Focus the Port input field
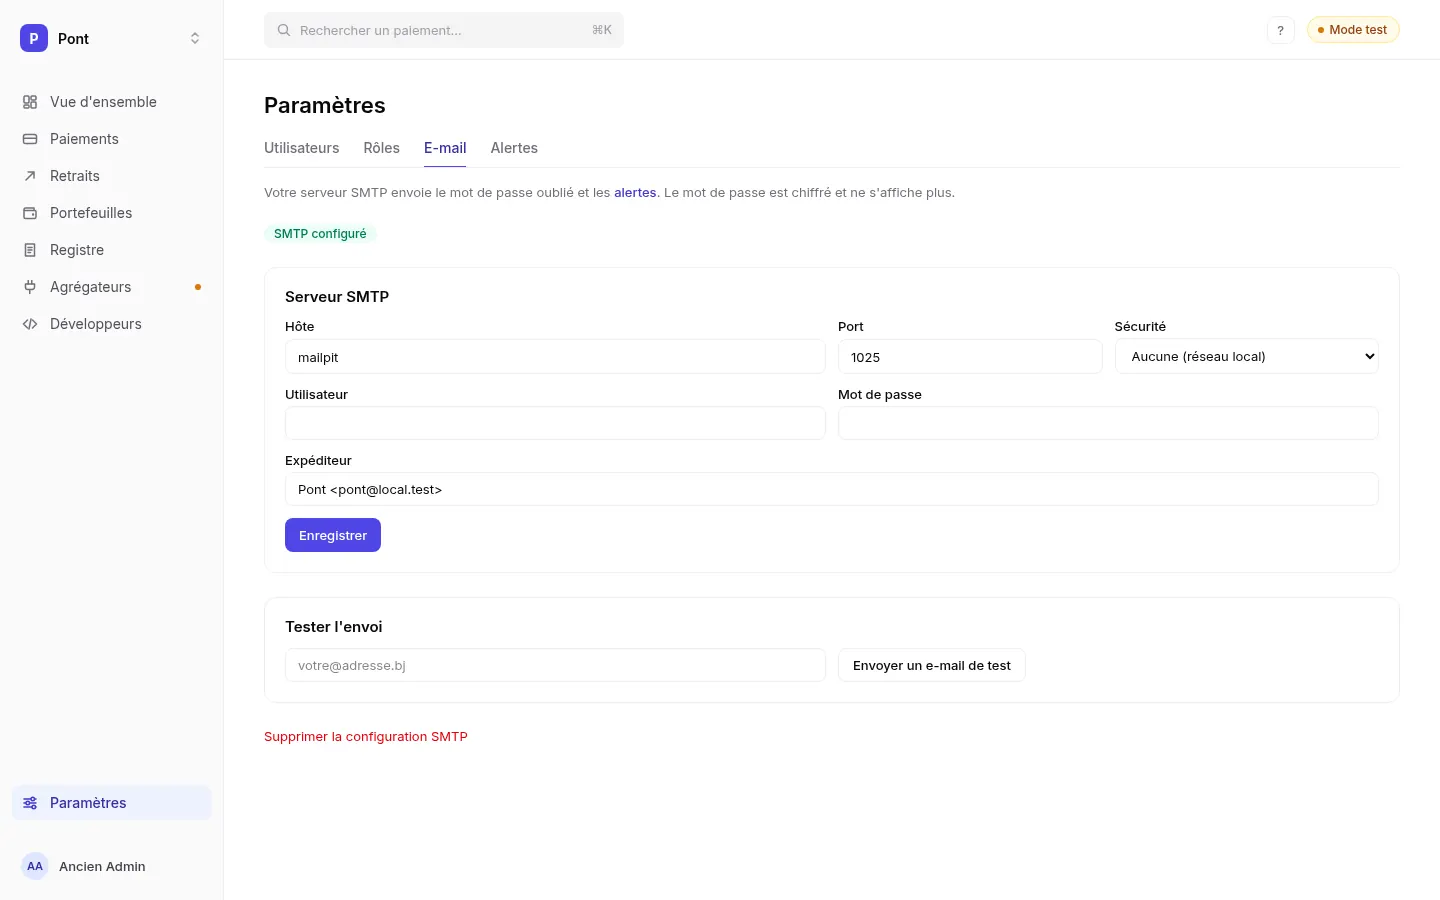Screen dimensions: 1440x900 pyautogui.click(x=970, y=357)
